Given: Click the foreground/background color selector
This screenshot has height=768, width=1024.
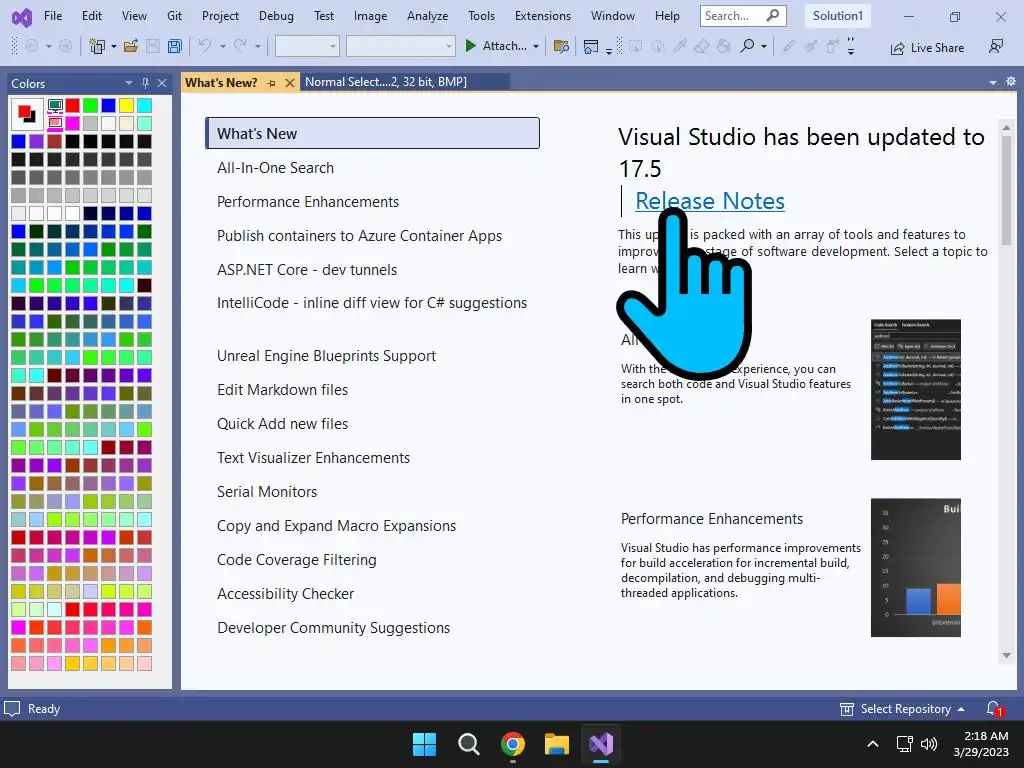Looking at the screenshot, I should [x=27, y=114].
